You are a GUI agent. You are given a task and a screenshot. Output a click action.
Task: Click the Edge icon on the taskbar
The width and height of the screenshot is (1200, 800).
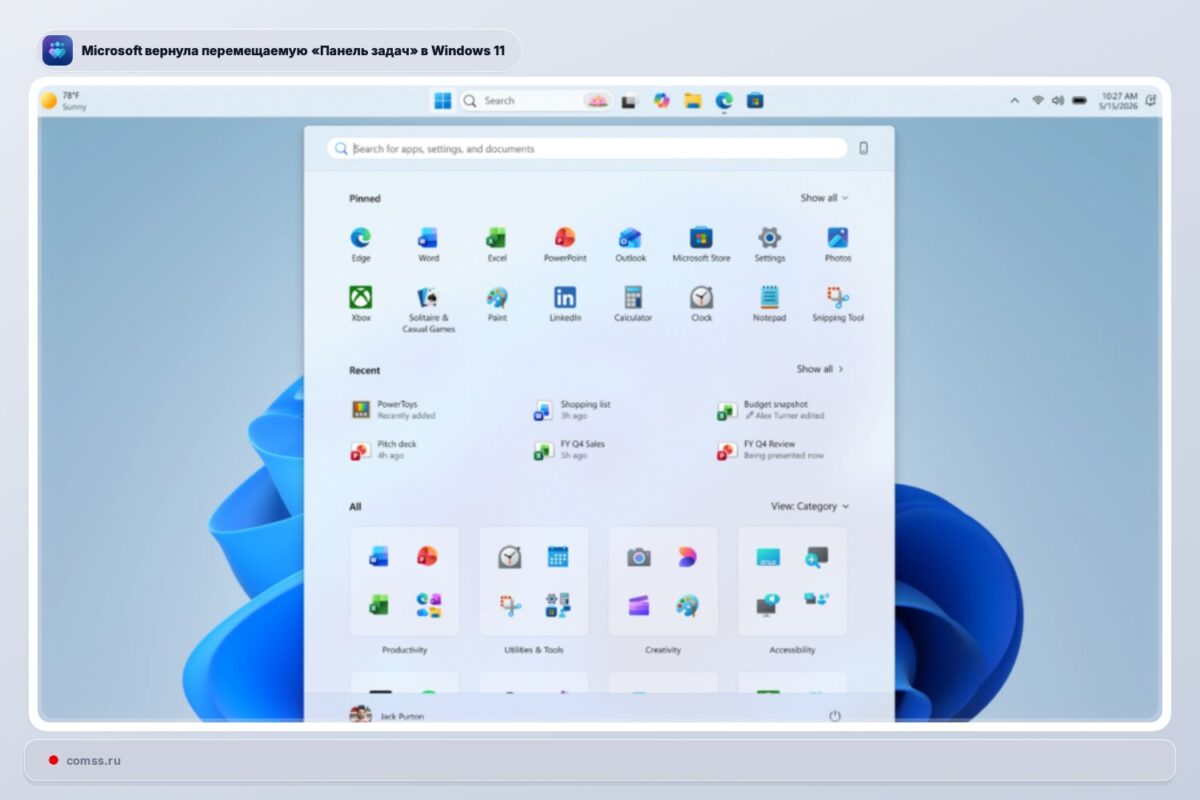724,100
